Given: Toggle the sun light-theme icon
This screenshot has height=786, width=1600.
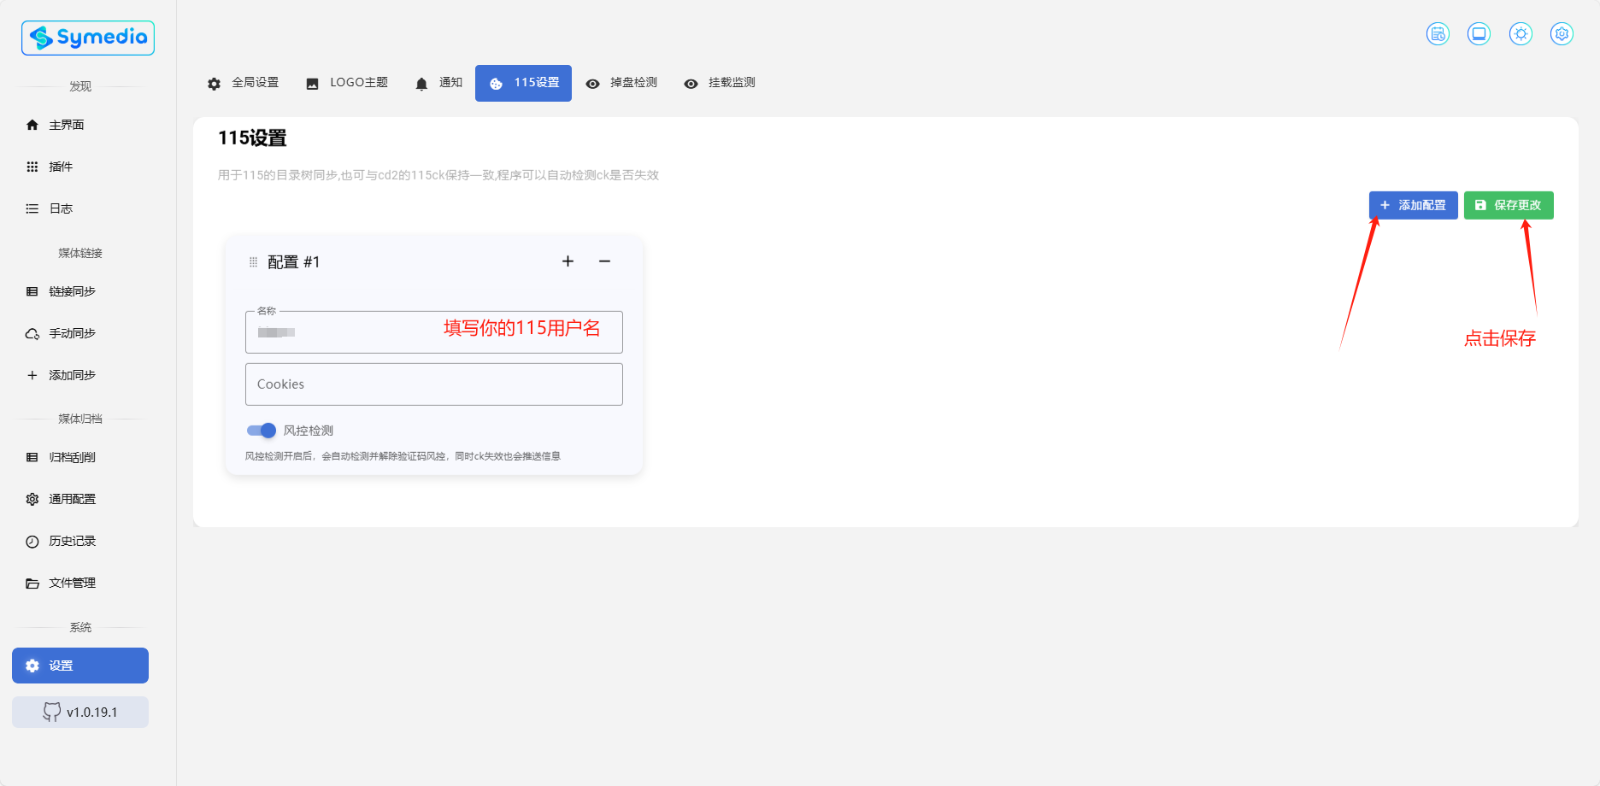Looking at the screenshot, I should point(1521,34).
